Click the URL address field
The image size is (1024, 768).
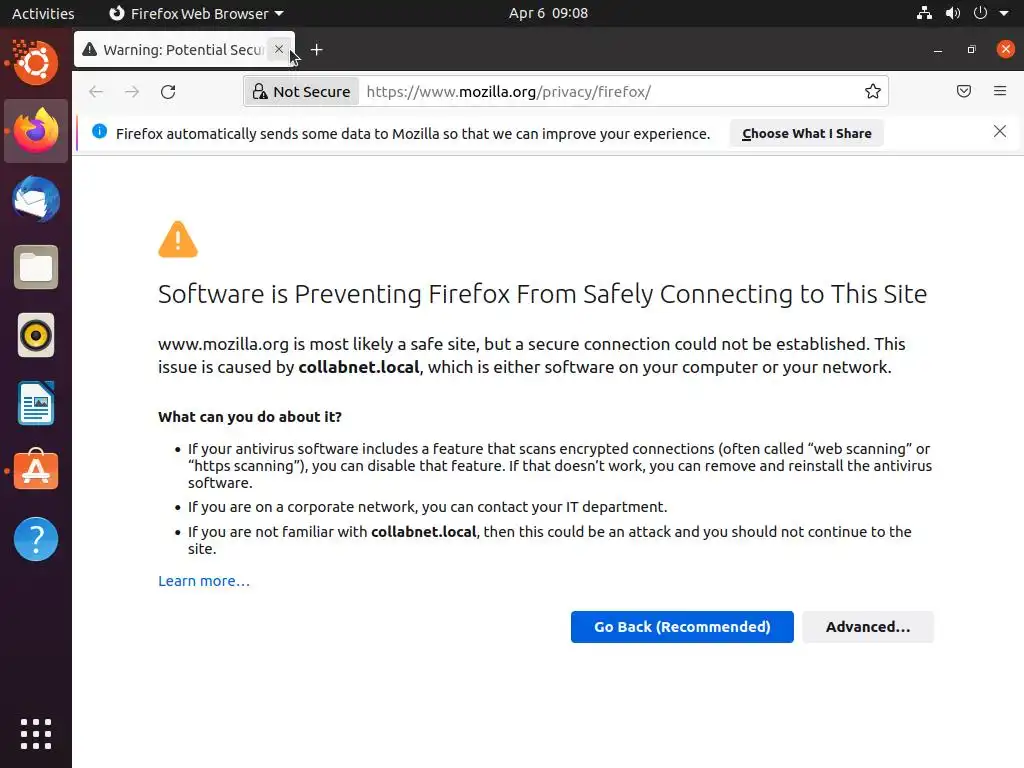coord(600,92)
